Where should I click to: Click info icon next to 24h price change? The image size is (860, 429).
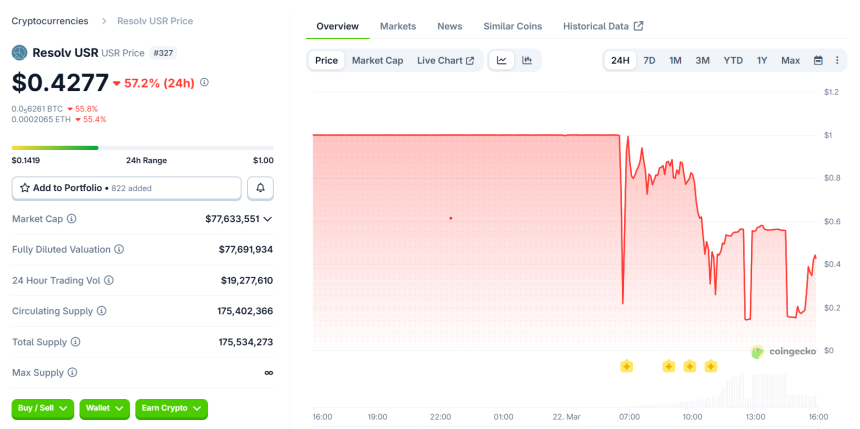(205, 82)
